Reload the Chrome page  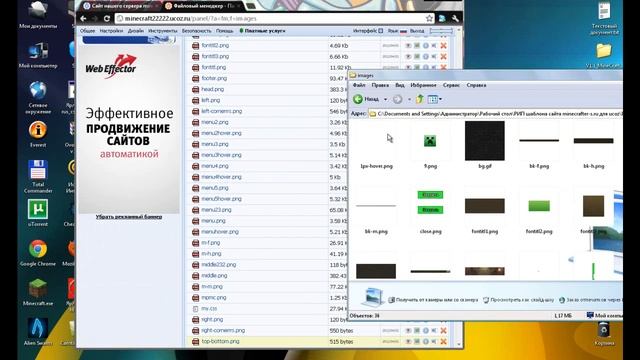pyautogui.click(x=107, y=19)
